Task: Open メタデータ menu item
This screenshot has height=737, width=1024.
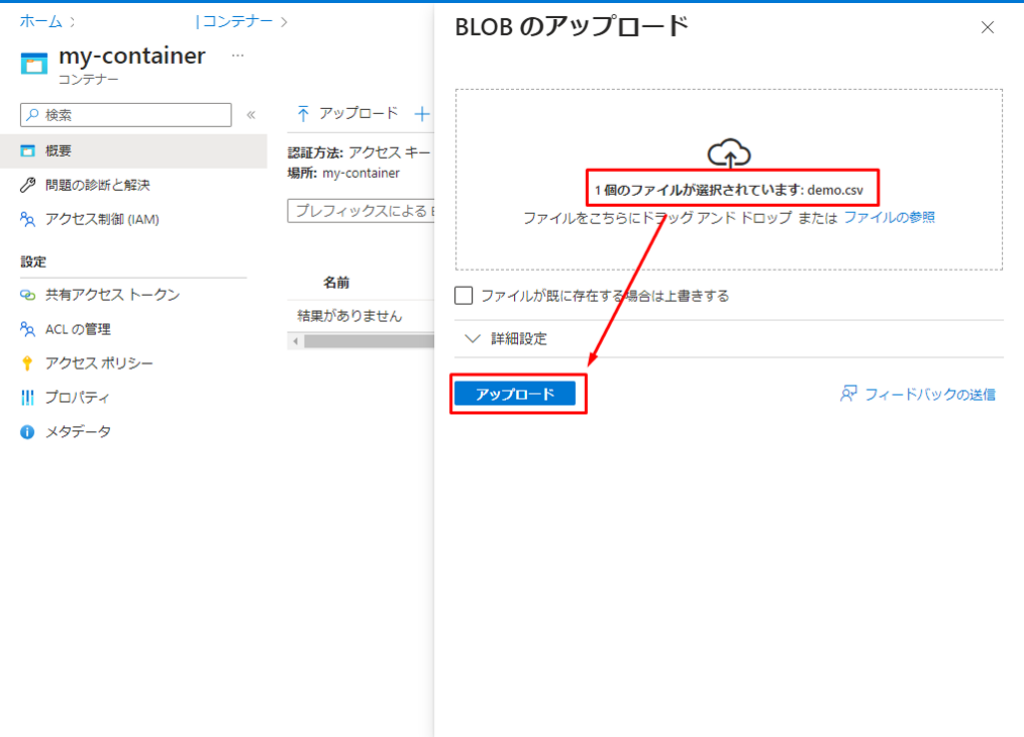Action: pos(78,431)
